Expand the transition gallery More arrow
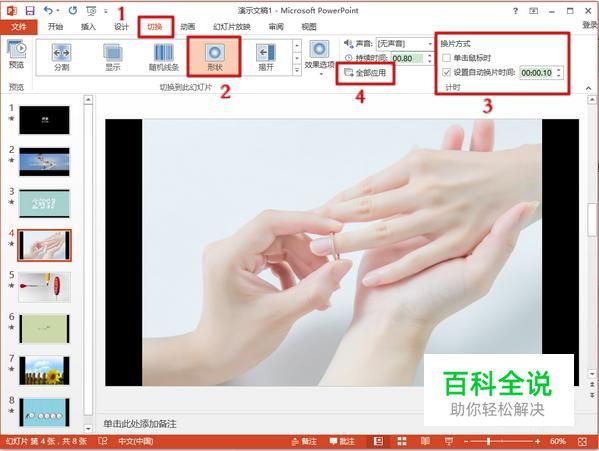The width and height of the screenshot is (599, 451). click(x=297, y=70)
